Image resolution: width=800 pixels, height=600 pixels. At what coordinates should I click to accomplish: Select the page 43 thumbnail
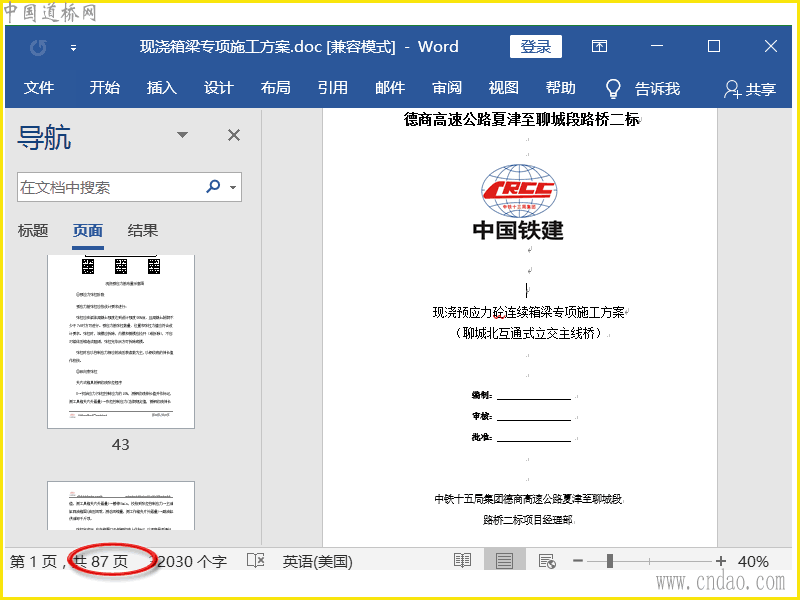click(x=121, y=341)
